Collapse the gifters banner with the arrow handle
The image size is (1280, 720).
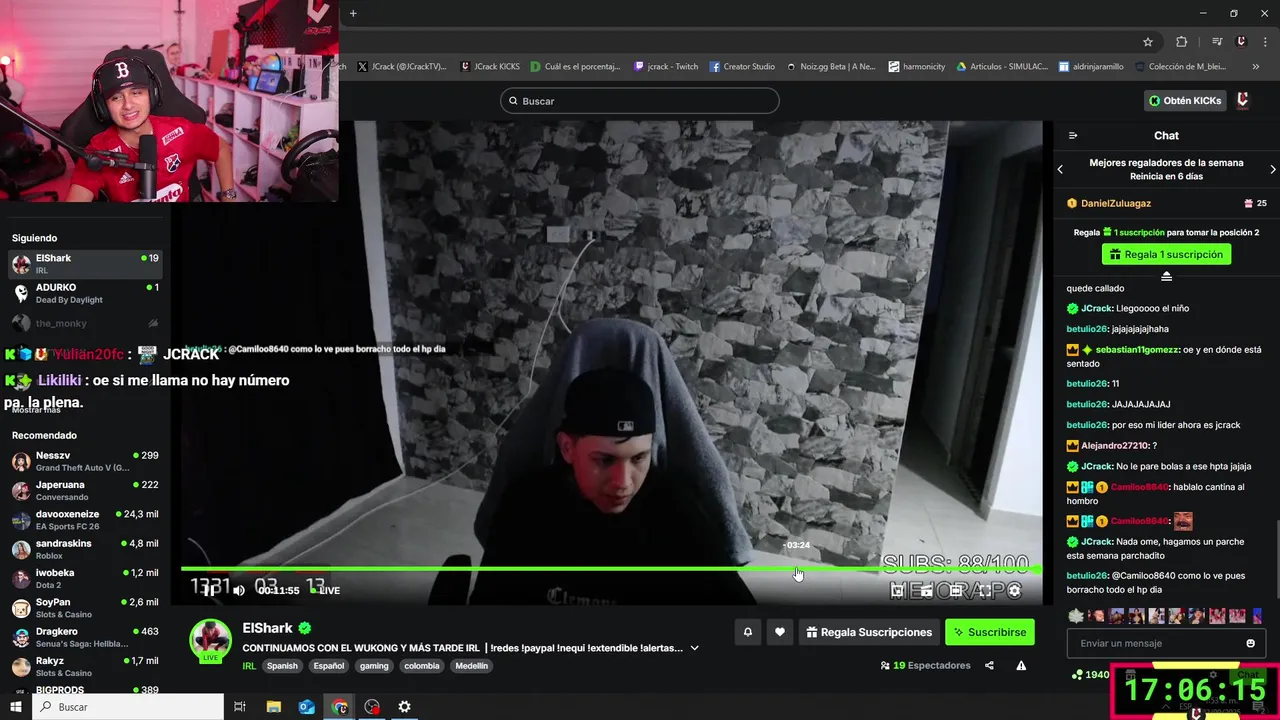tap(1166, 276)
